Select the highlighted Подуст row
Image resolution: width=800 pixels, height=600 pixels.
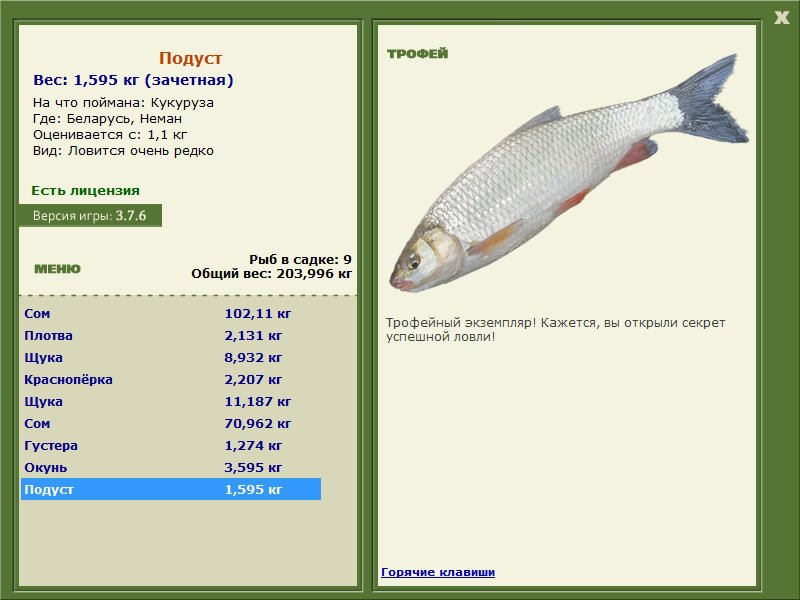click(x=171, y=489)
